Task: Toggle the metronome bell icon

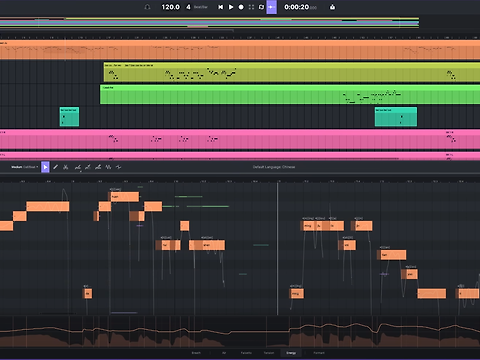Action: click(x=147, y=7)
